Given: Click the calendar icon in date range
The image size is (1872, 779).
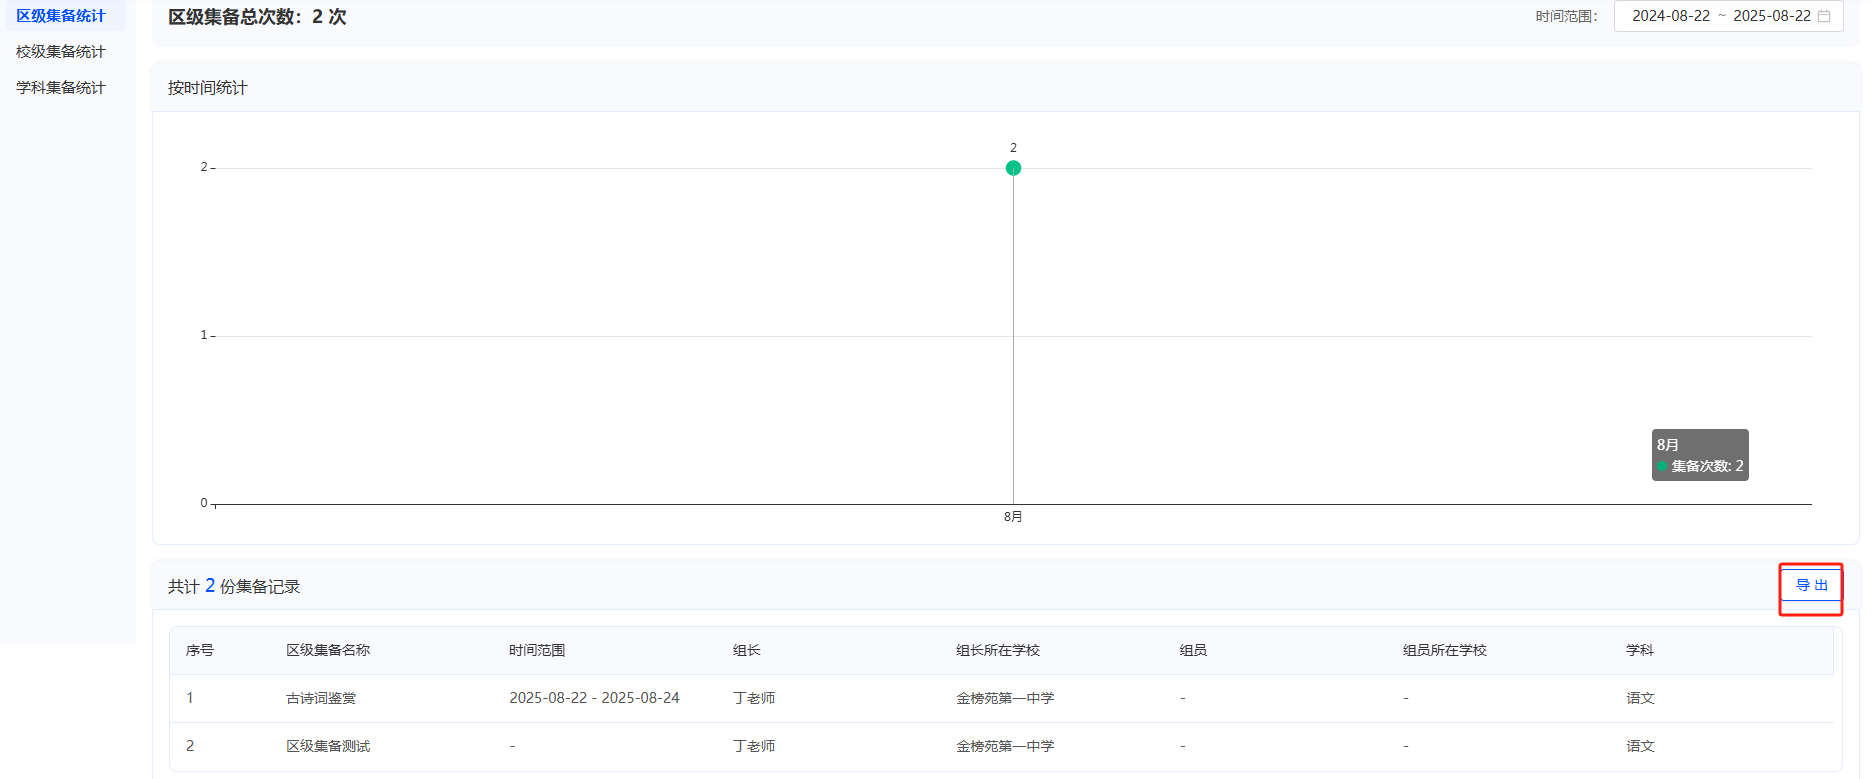Looking at the screenshot, I should 1824,16.
